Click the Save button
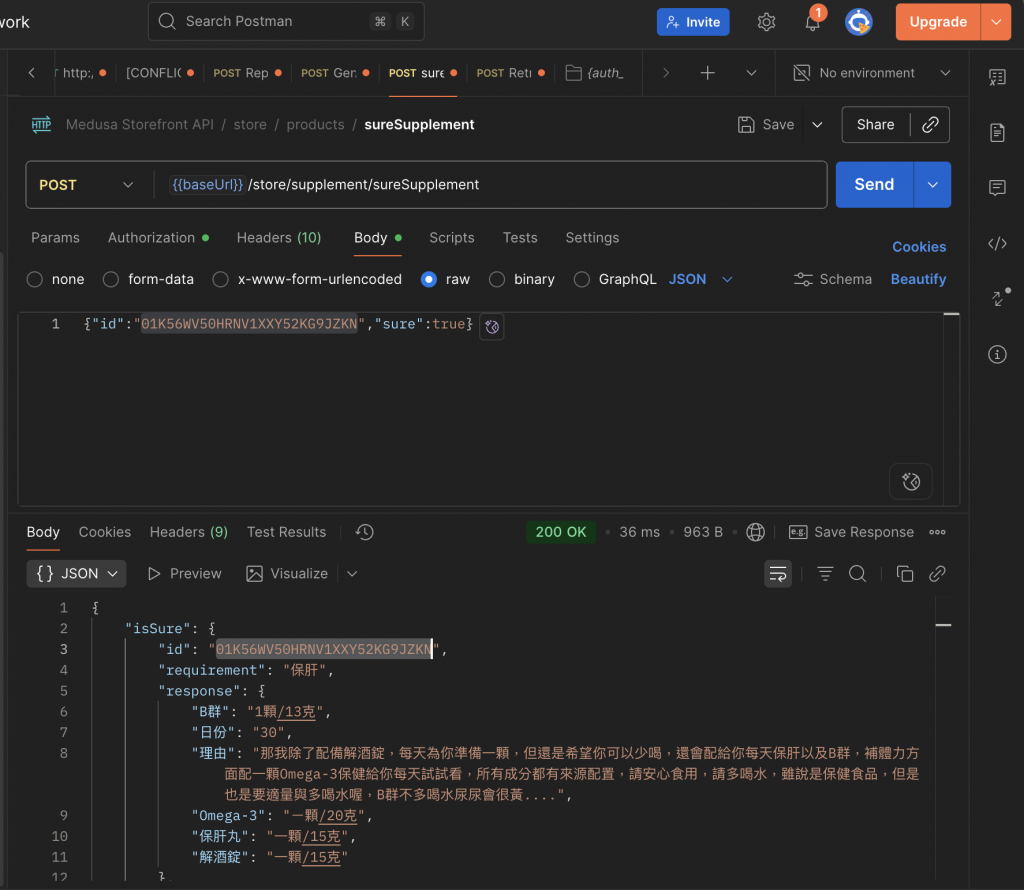 (x=766, y=125)
